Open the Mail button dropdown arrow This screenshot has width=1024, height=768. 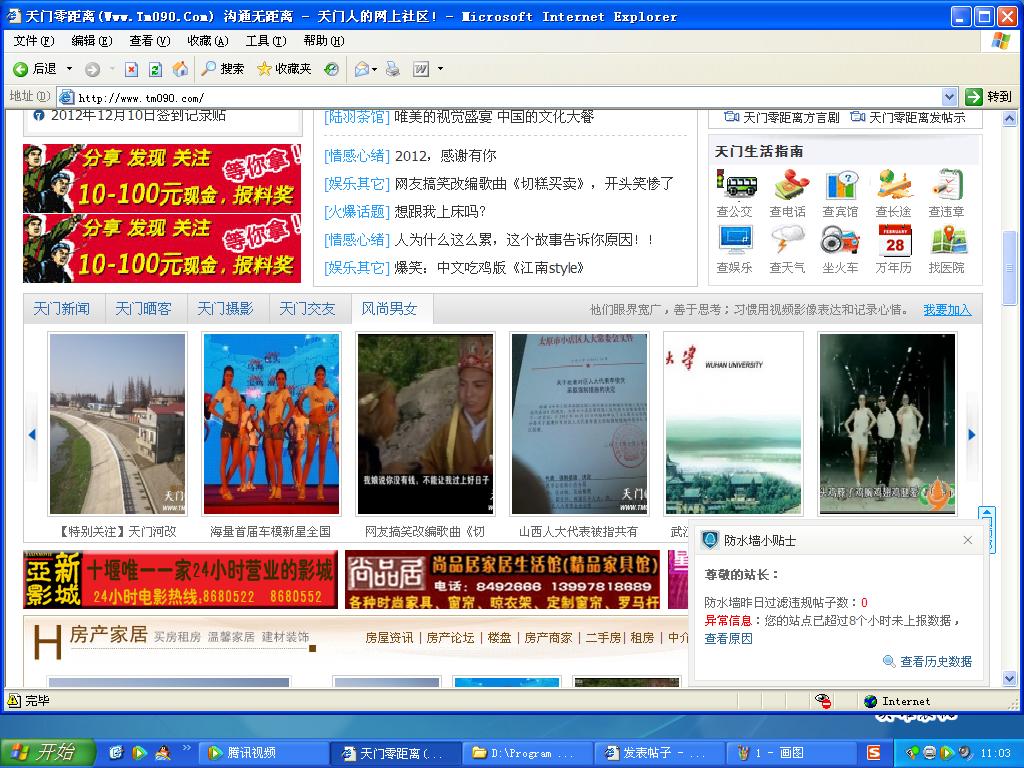tap(374, 69)
